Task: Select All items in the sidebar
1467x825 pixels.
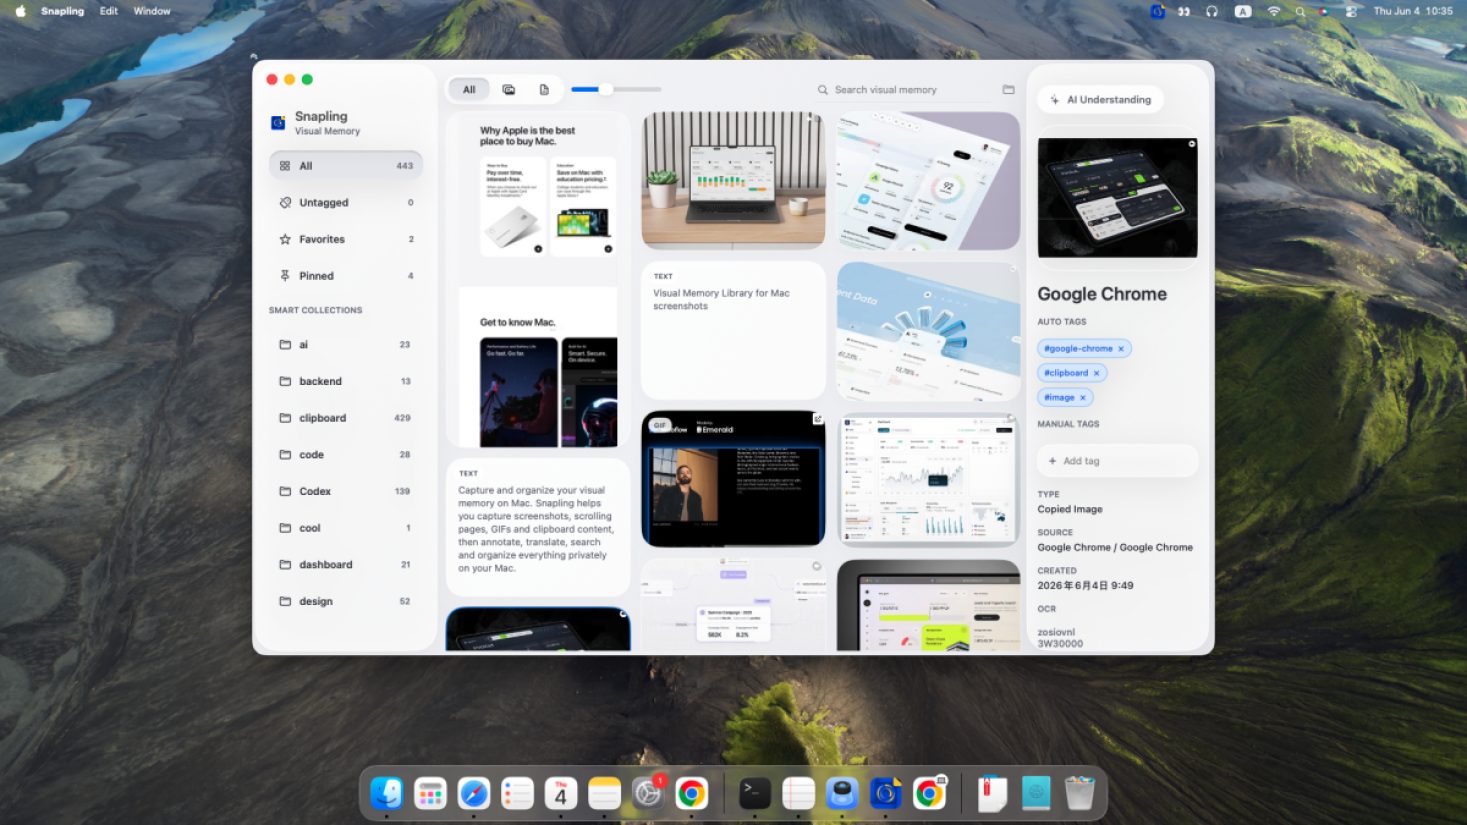Action: [x=346, y=166]
